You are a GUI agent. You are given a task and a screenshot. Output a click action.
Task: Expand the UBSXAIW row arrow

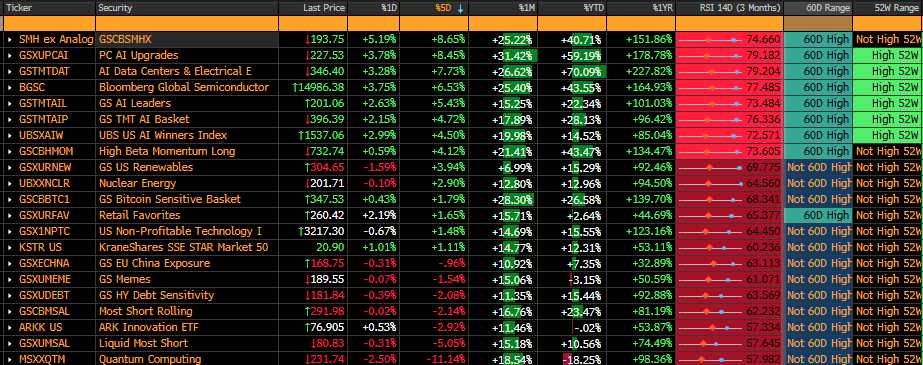[x=10, y=135]
